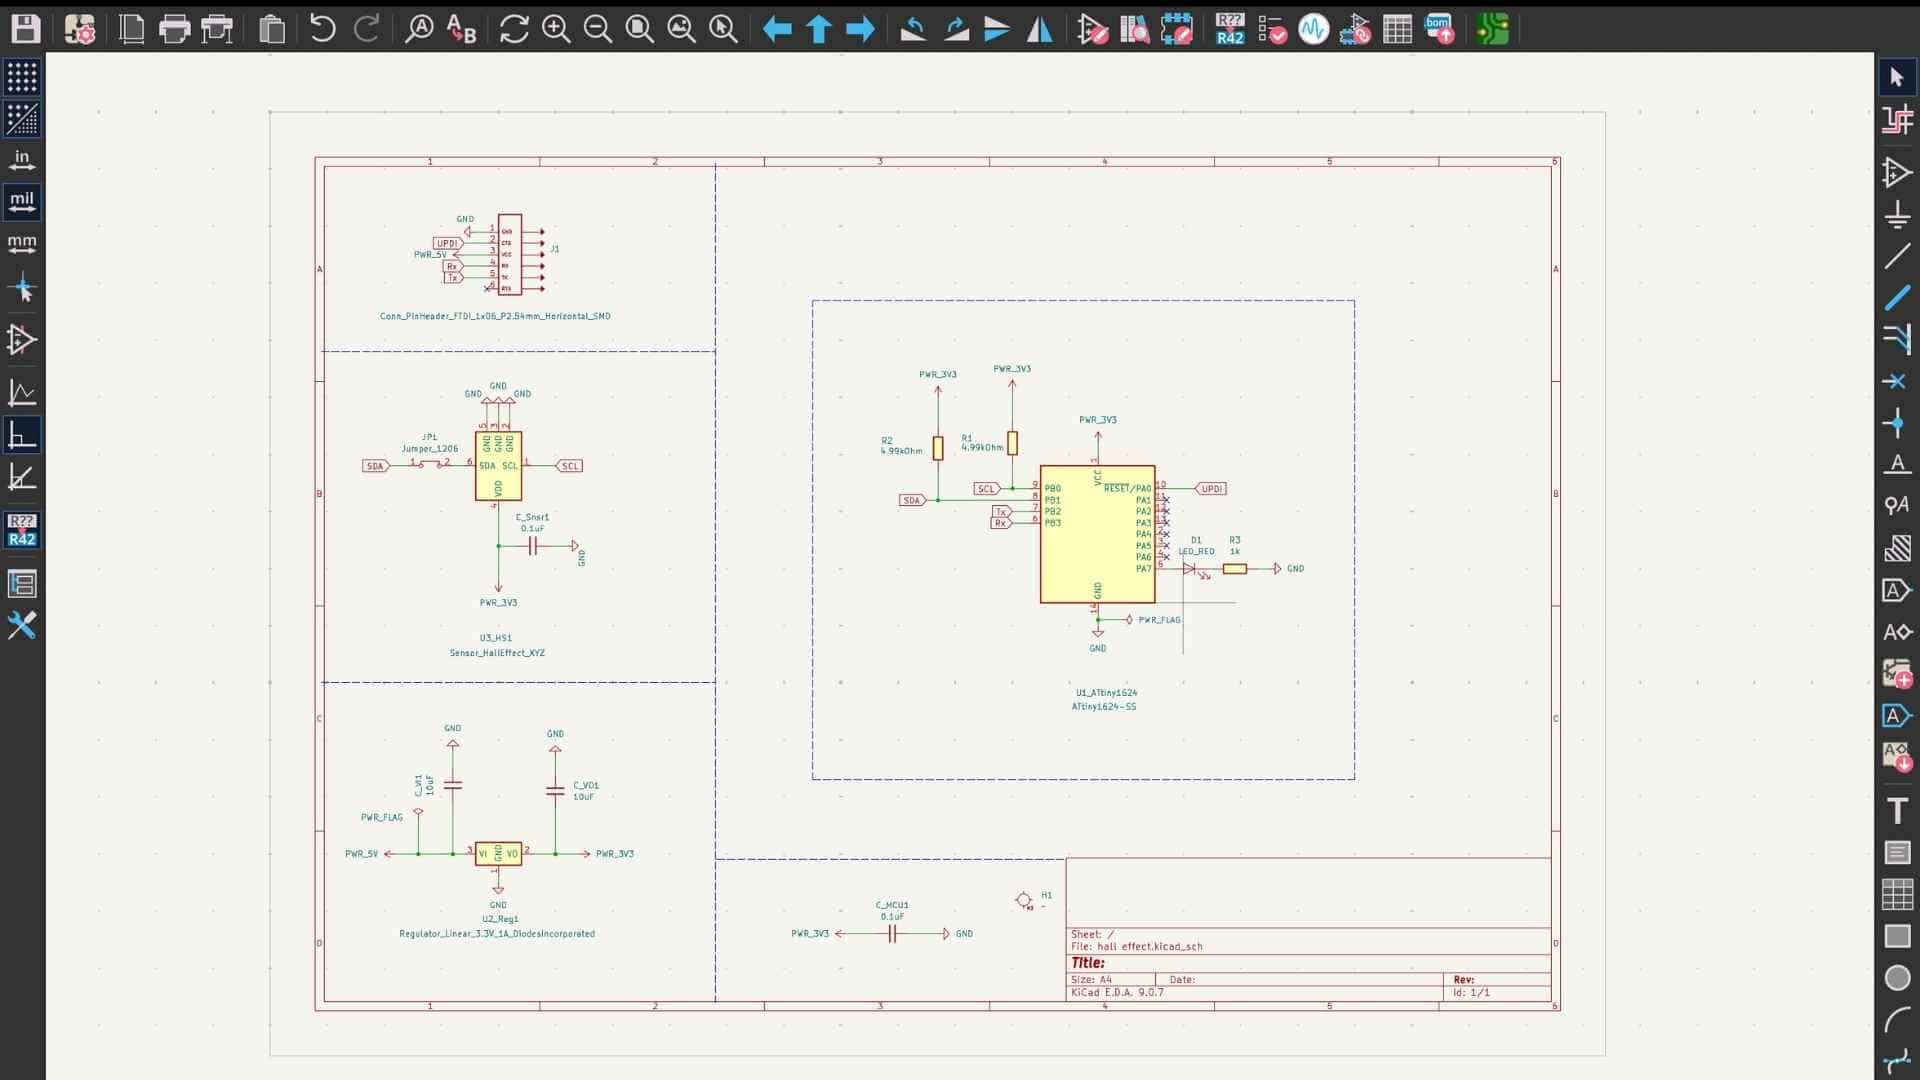Switch units to inches
The height and width of the screenshot is (1080, 1920).
coord(22,160)
